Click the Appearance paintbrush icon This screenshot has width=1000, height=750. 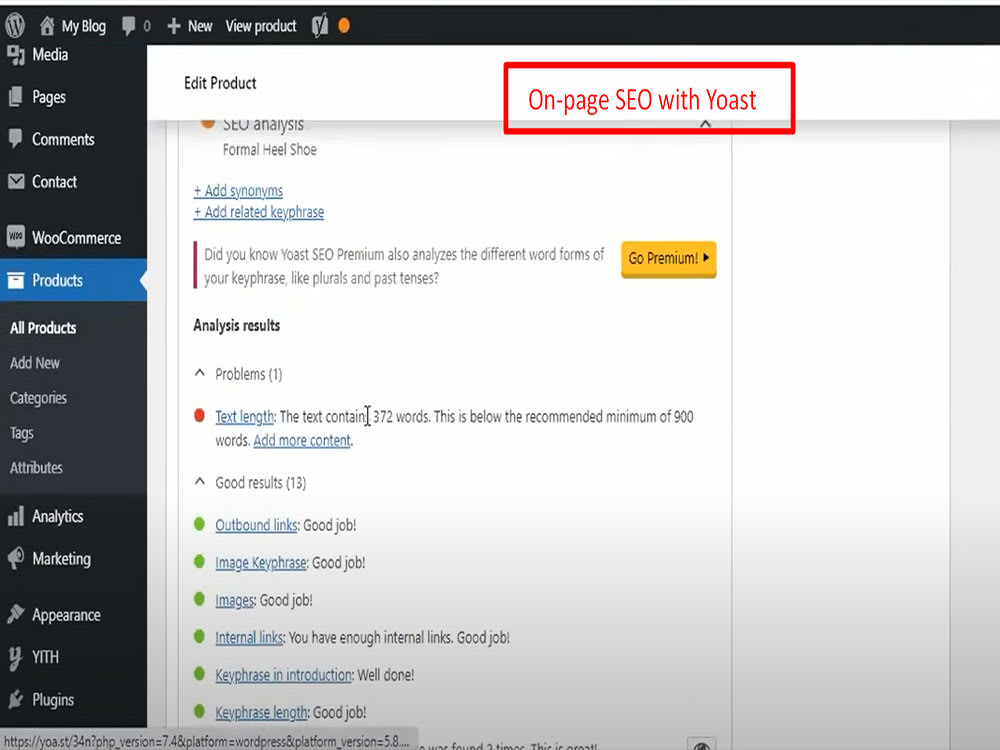point(16,614)
